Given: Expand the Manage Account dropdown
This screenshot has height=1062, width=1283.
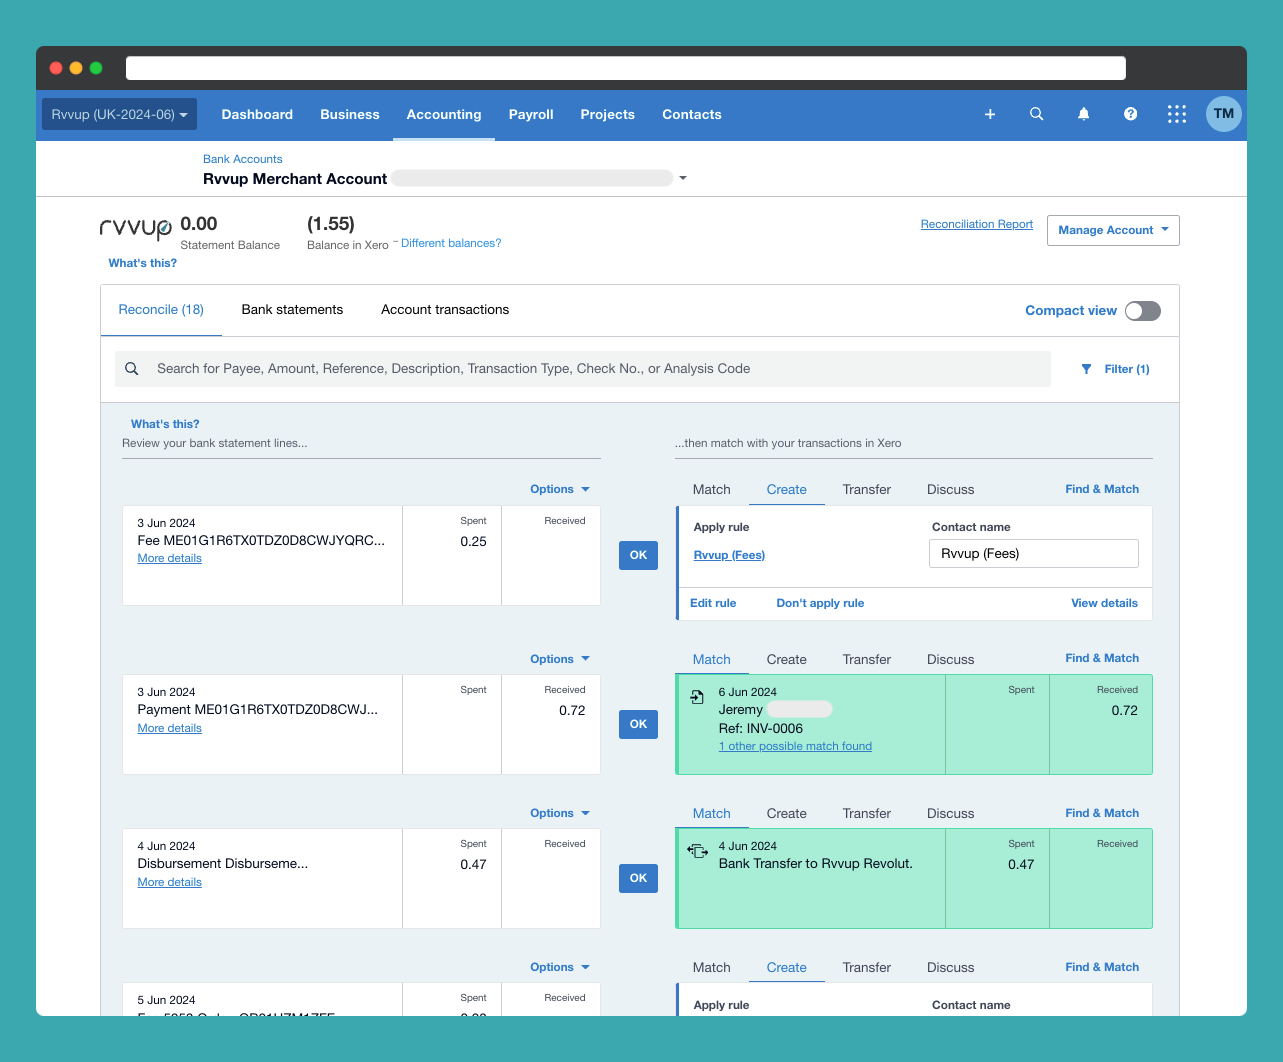Looking at the screenshot, I should click(x=1113, y=230).
